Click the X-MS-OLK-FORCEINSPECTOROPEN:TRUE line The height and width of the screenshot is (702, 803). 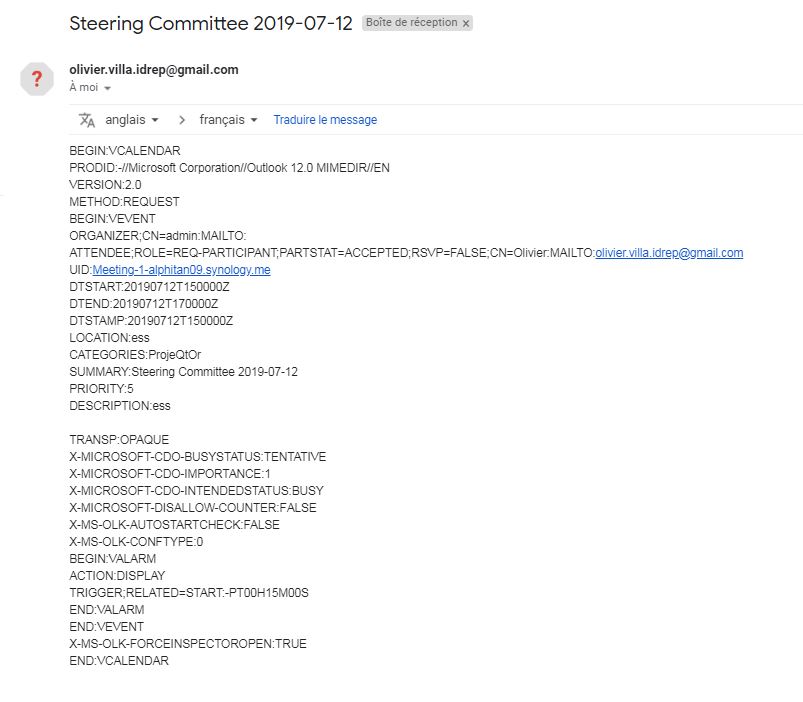click(188, 644)
